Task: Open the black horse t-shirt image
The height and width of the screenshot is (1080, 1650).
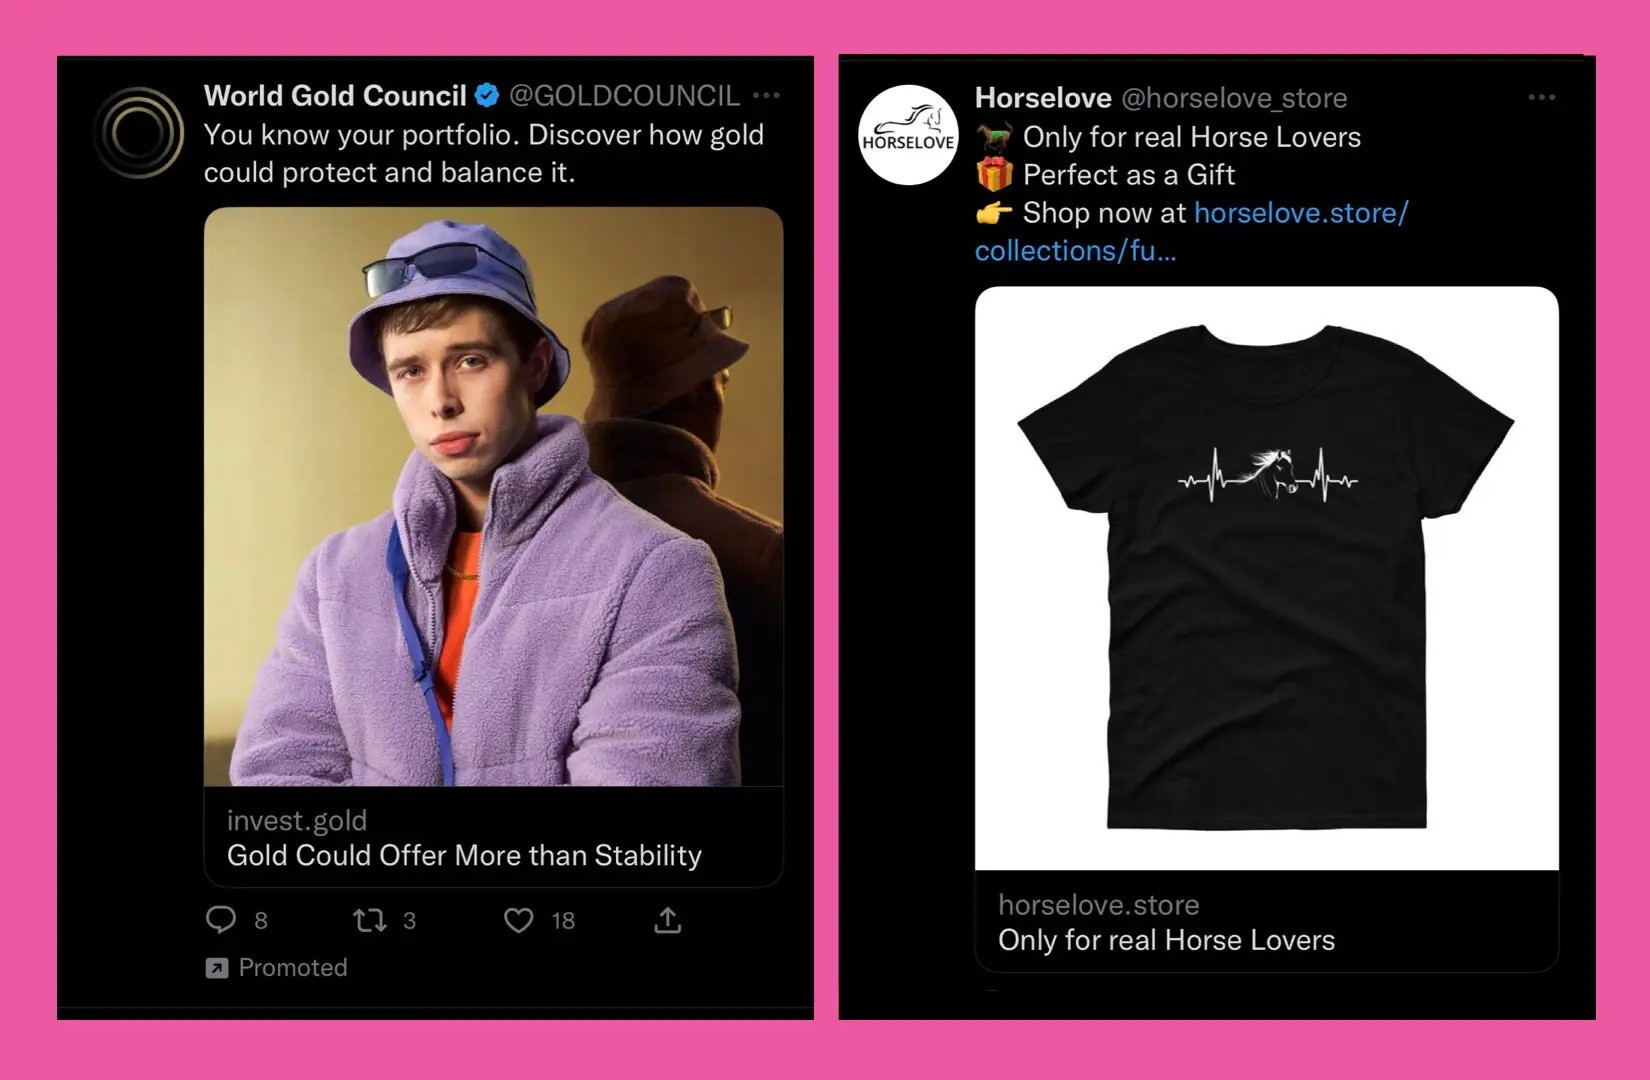Action: (x=1266, y=578)
